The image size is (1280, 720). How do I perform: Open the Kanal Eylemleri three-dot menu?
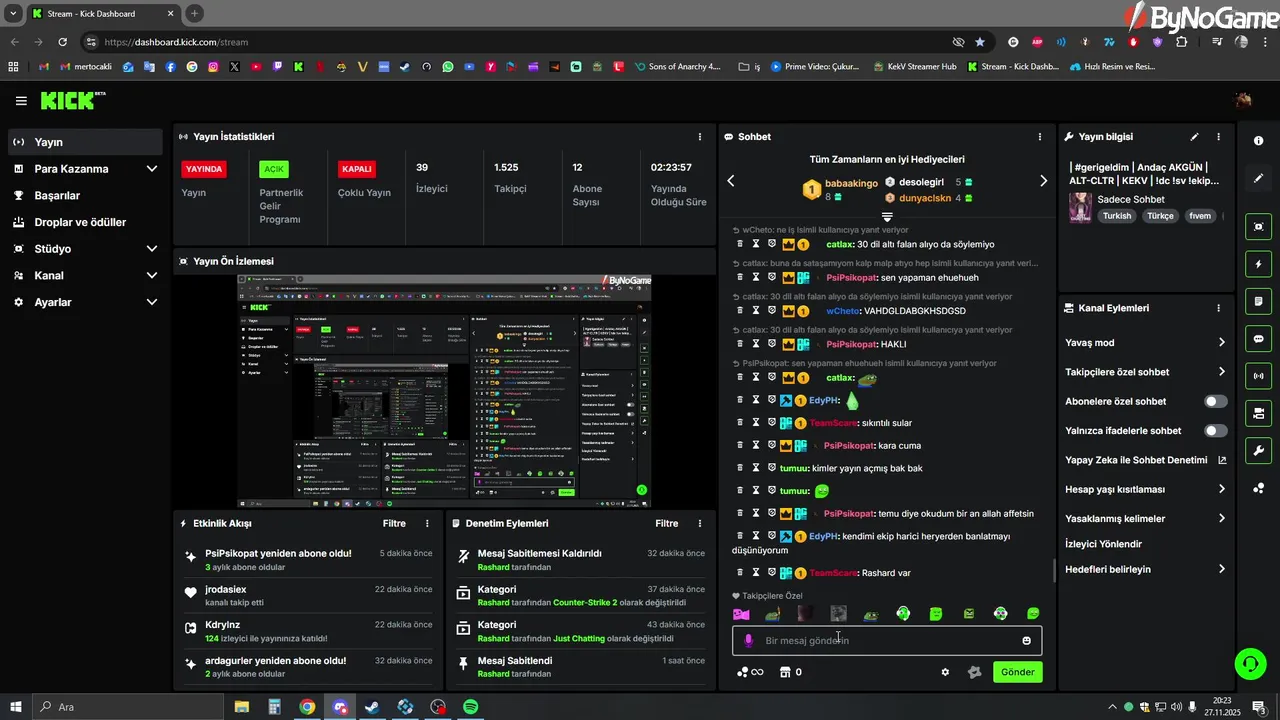(x=1218, y=308)
